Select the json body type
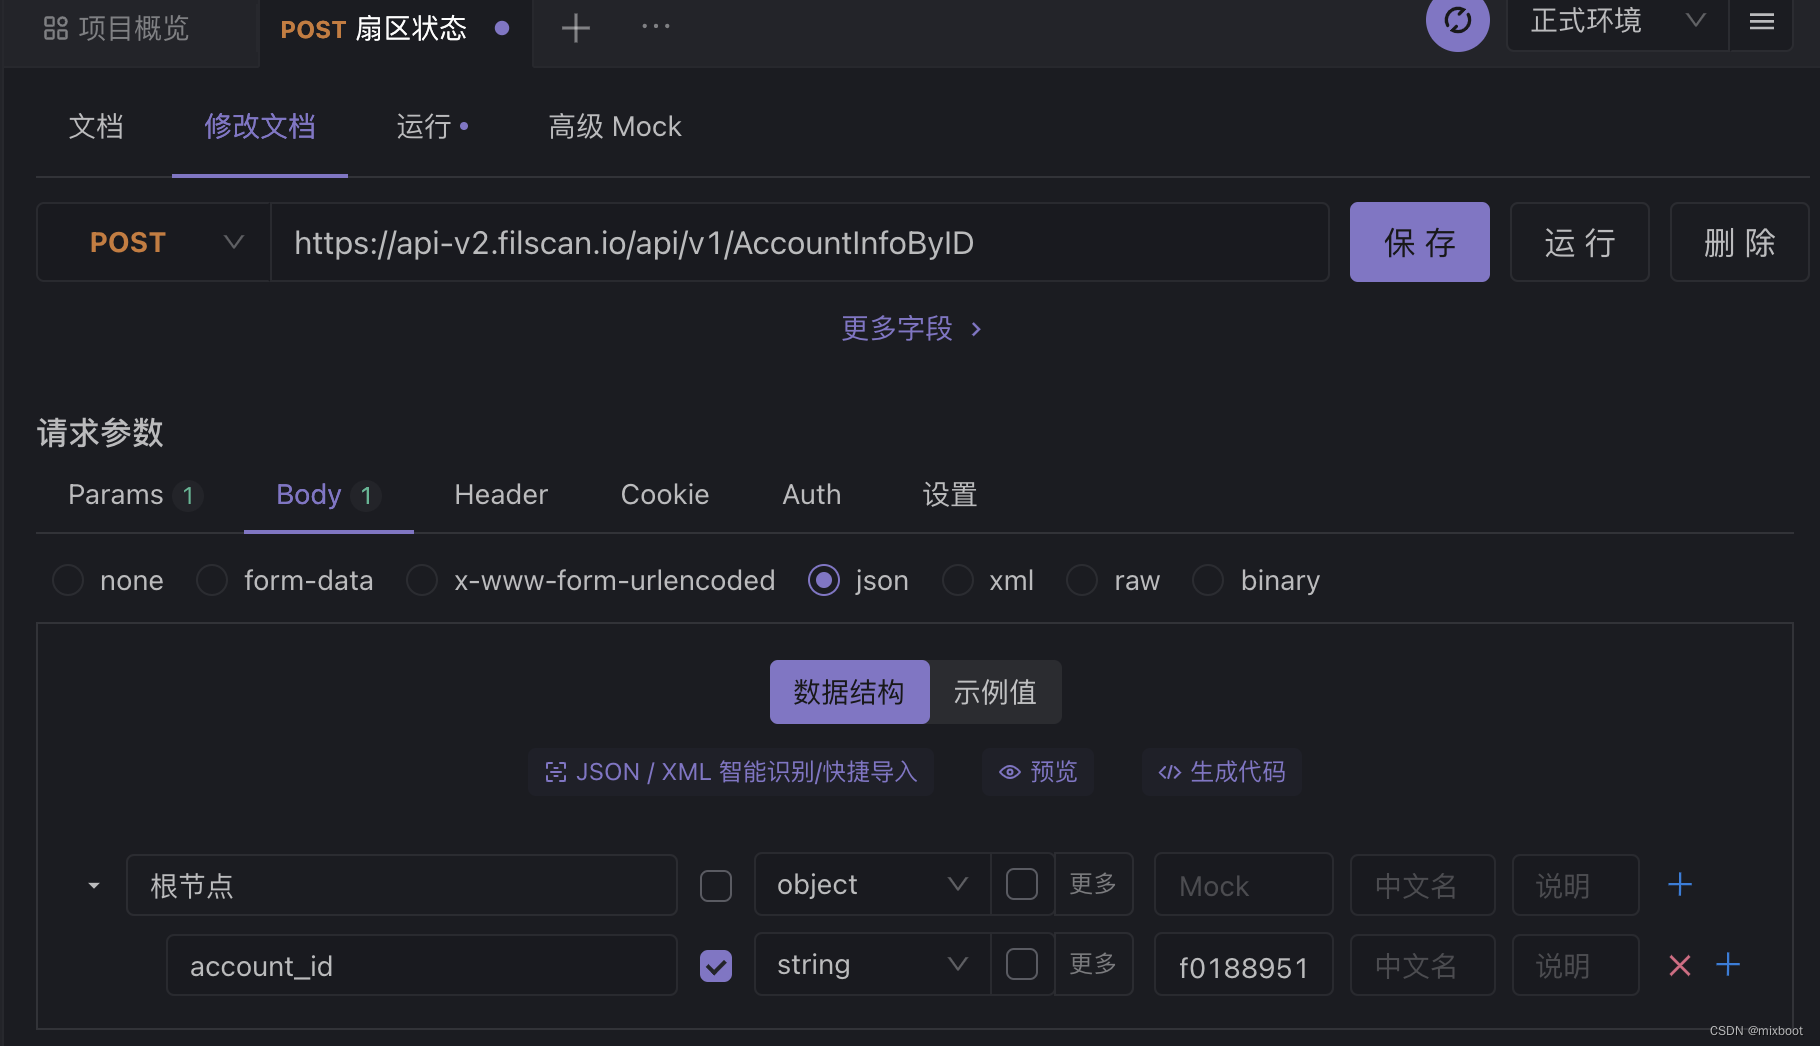The width and height of the screenshot is (1820, 1046). 824,580
